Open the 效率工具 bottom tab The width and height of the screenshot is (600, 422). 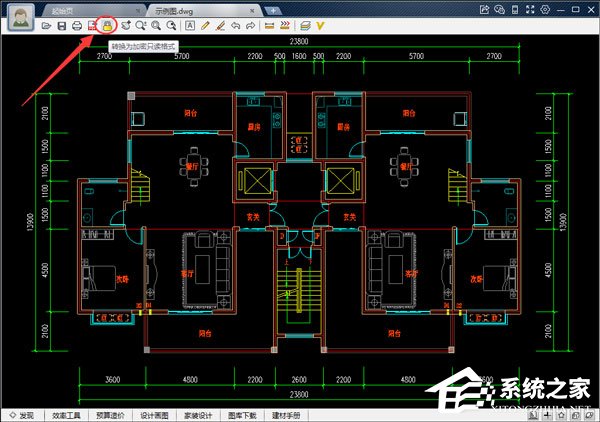point(67,415)
